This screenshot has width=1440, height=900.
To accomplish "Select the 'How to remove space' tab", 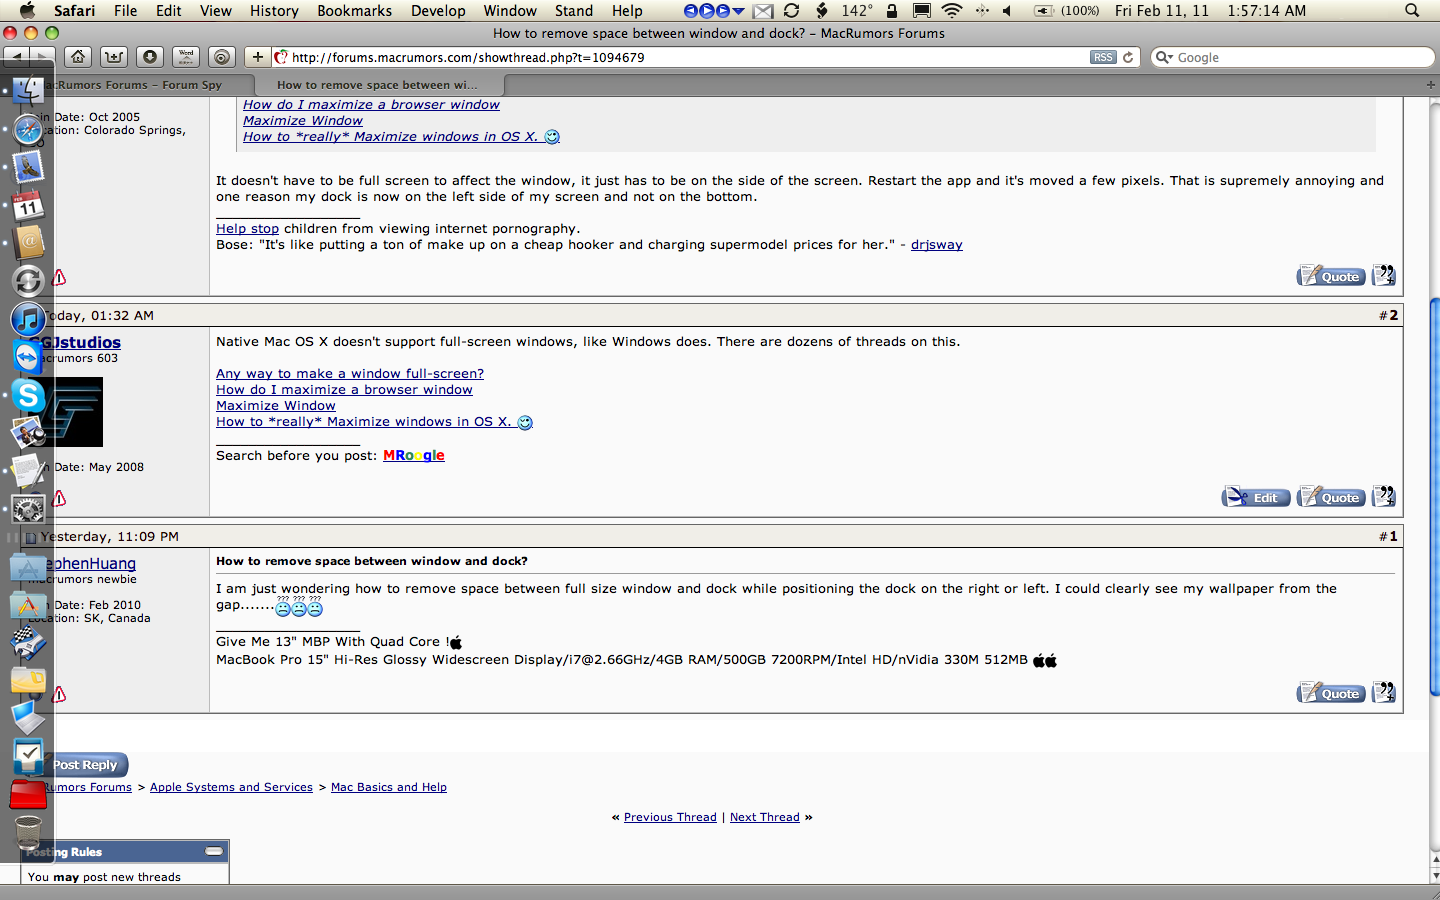I will pyautogui.click(x=378, y=85).
